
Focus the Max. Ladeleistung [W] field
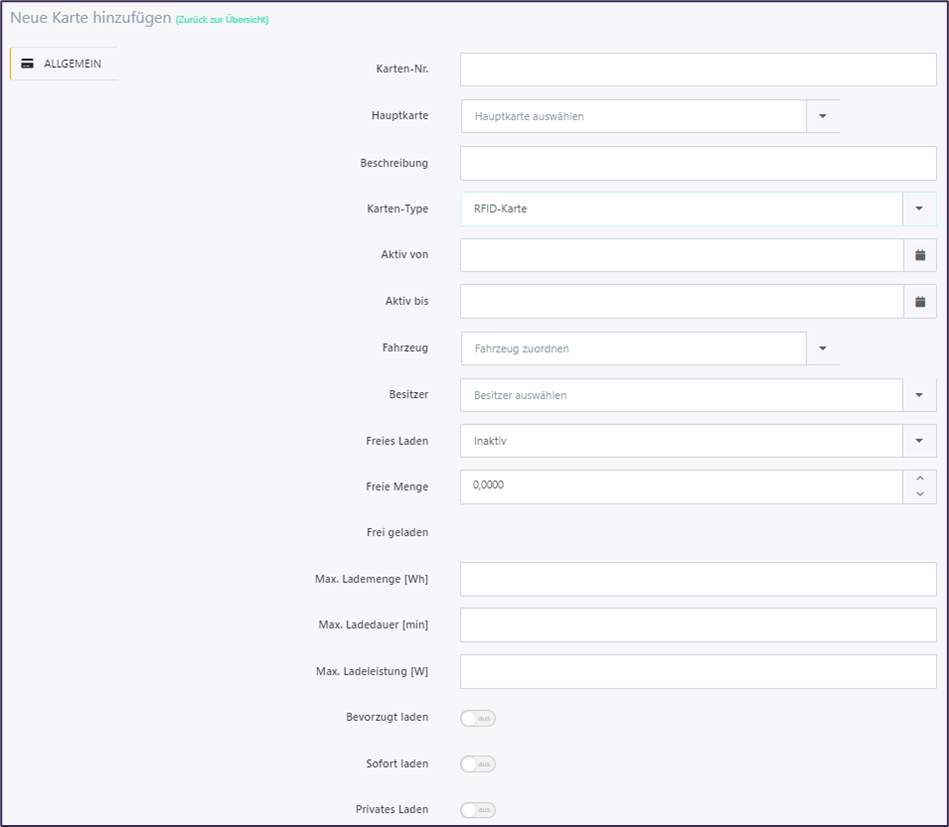698,671
